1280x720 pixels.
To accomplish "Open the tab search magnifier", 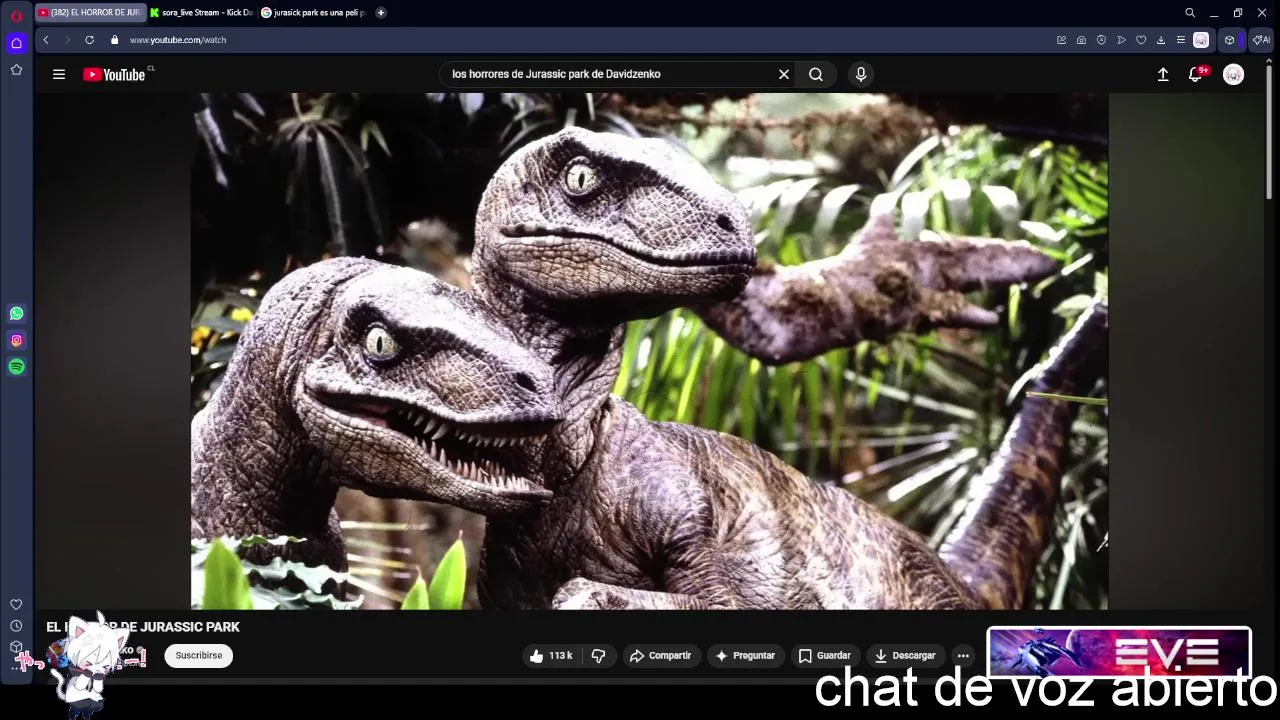I will tap(1190, 13).
